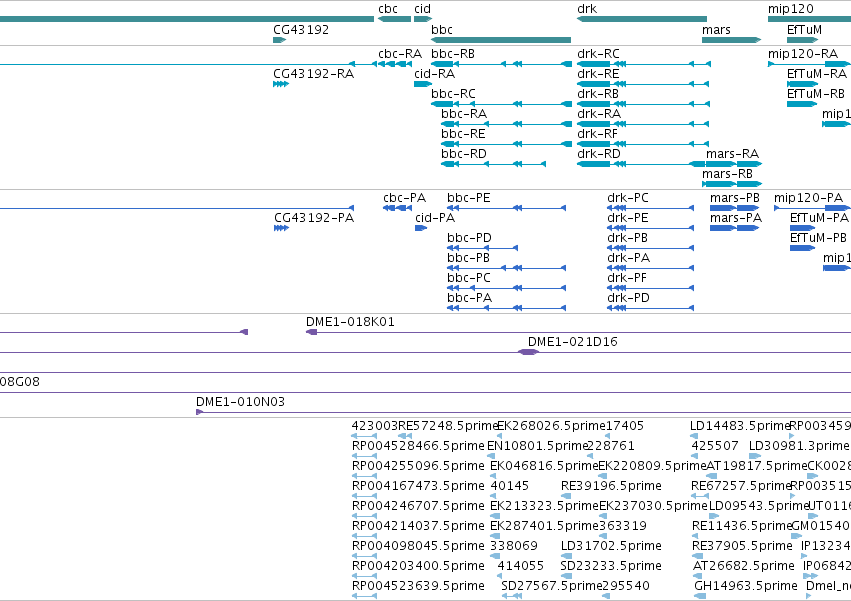Select the EfTuM-RA transcript
The height and width of the screenshot is (601, 851).
tap(802, 84)
